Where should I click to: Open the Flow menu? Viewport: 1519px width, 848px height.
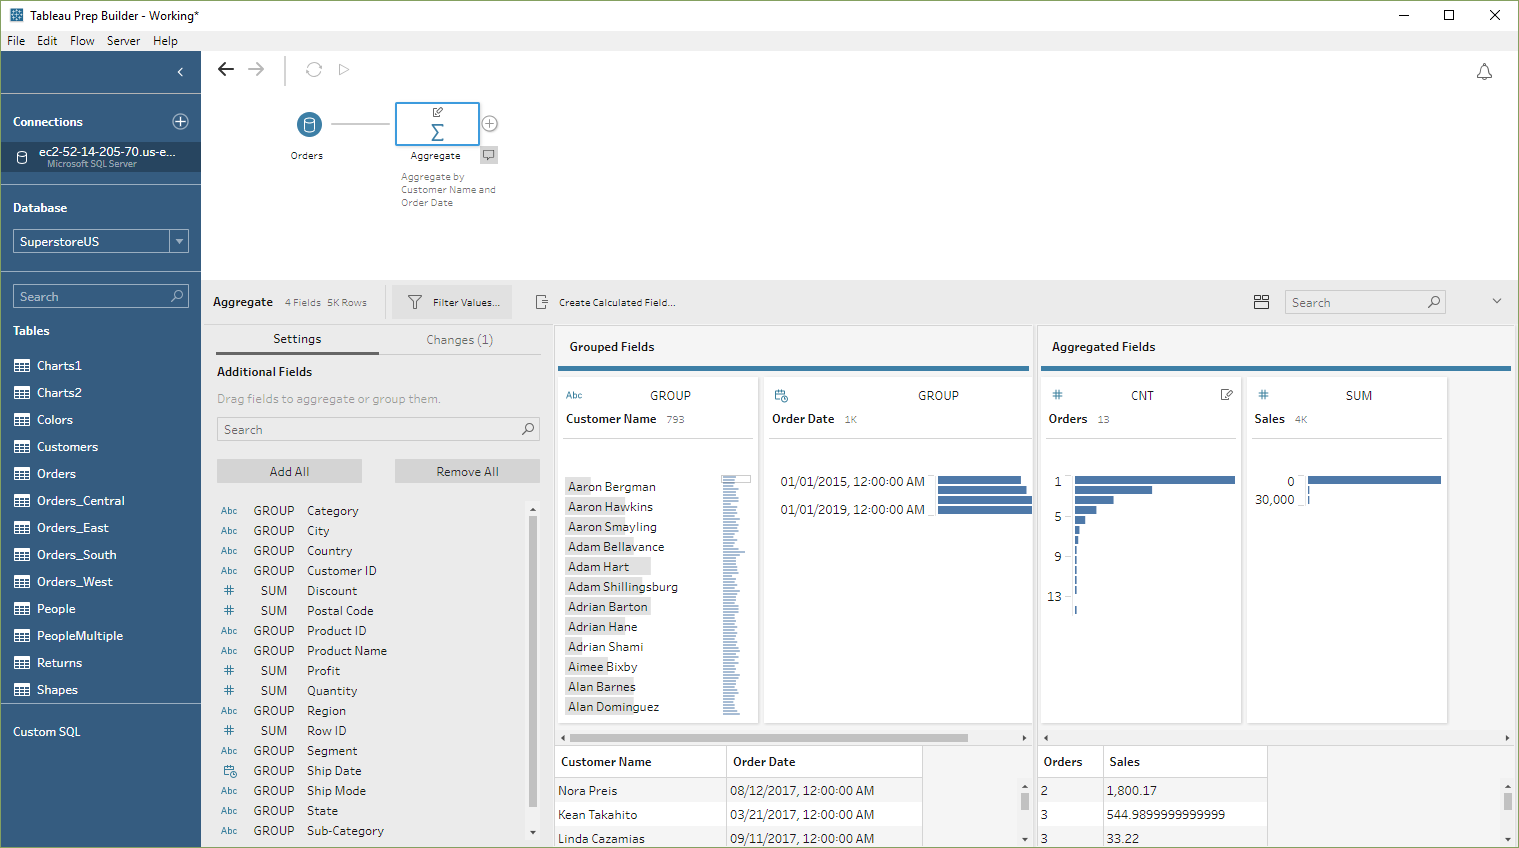tap(82, 41)
